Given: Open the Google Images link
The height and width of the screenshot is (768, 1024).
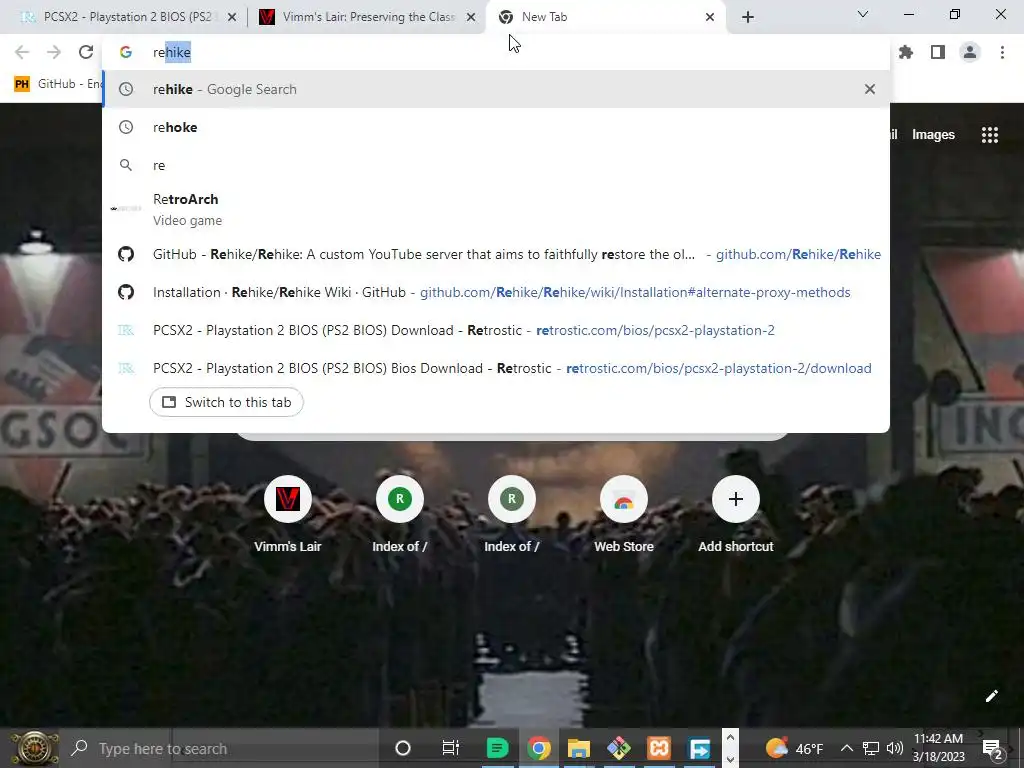Looking at the screenshot, I should [x=933, y=135].
